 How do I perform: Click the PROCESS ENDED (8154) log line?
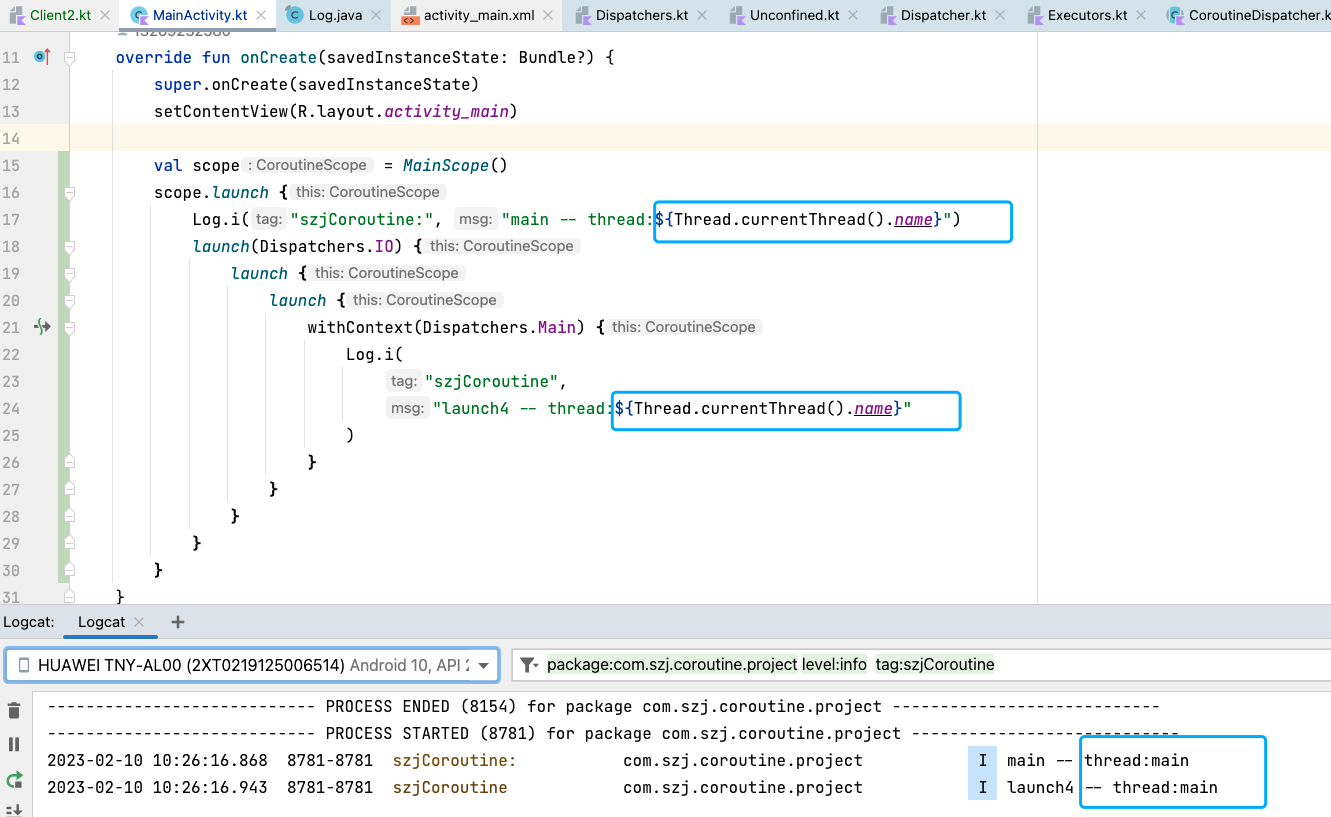pyautogui.click(x=603, y=706)
